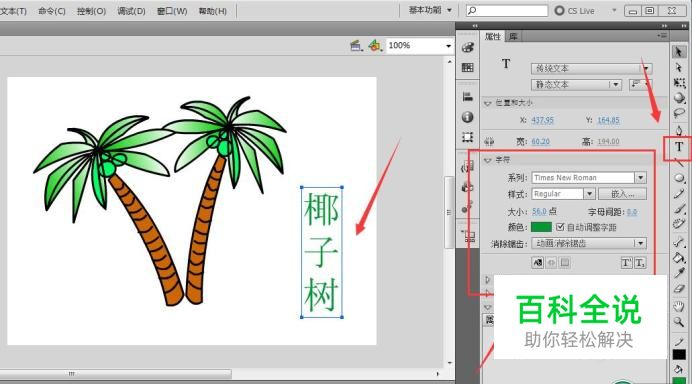Open the Regular style dropdown
Viewport: 692px width, 384px height.
click(x=563, y=194)
